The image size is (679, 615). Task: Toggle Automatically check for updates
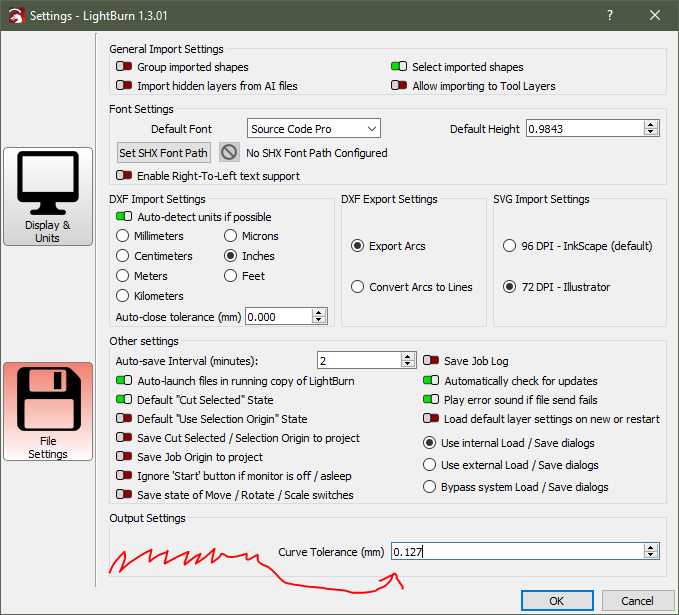431,380
